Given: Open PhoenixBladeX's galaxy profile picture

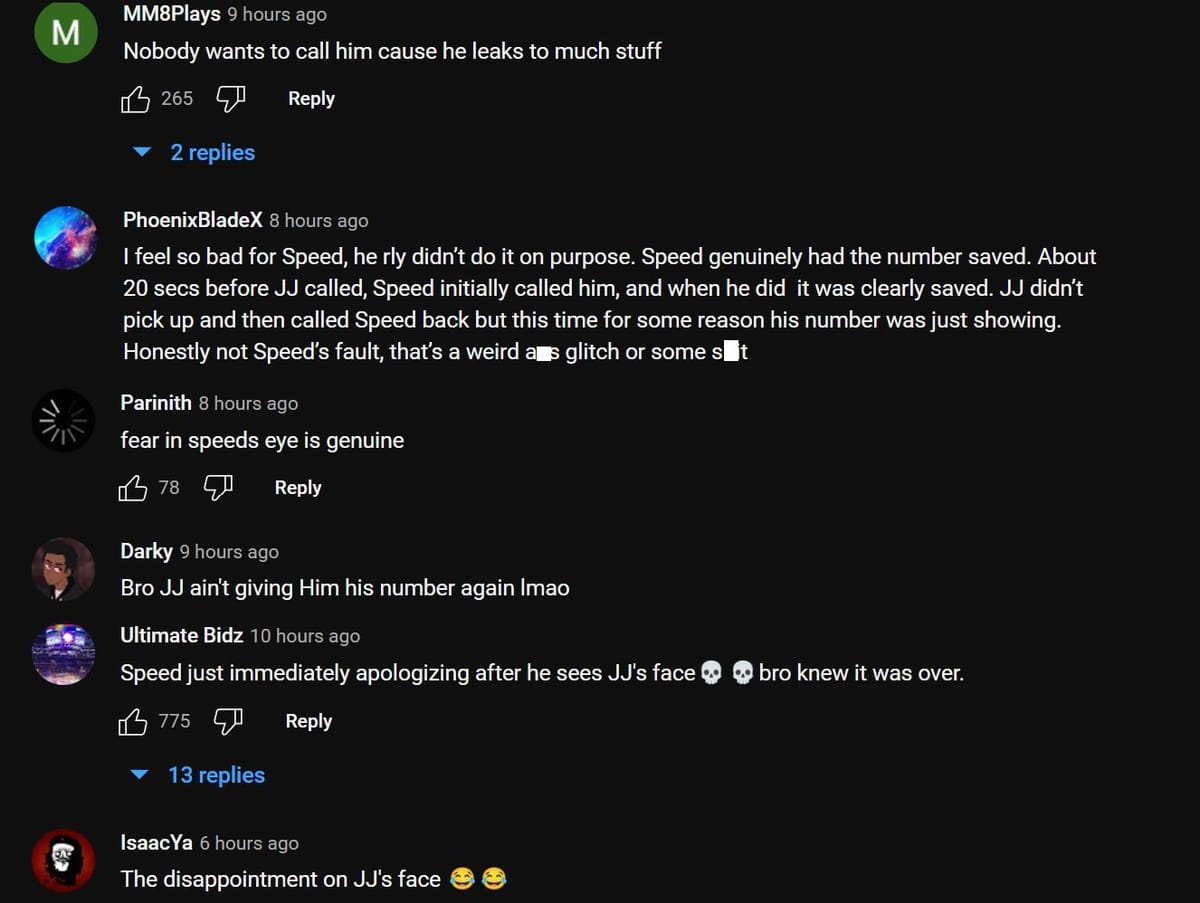Looking at the screenshot, I should click(64, 237).
